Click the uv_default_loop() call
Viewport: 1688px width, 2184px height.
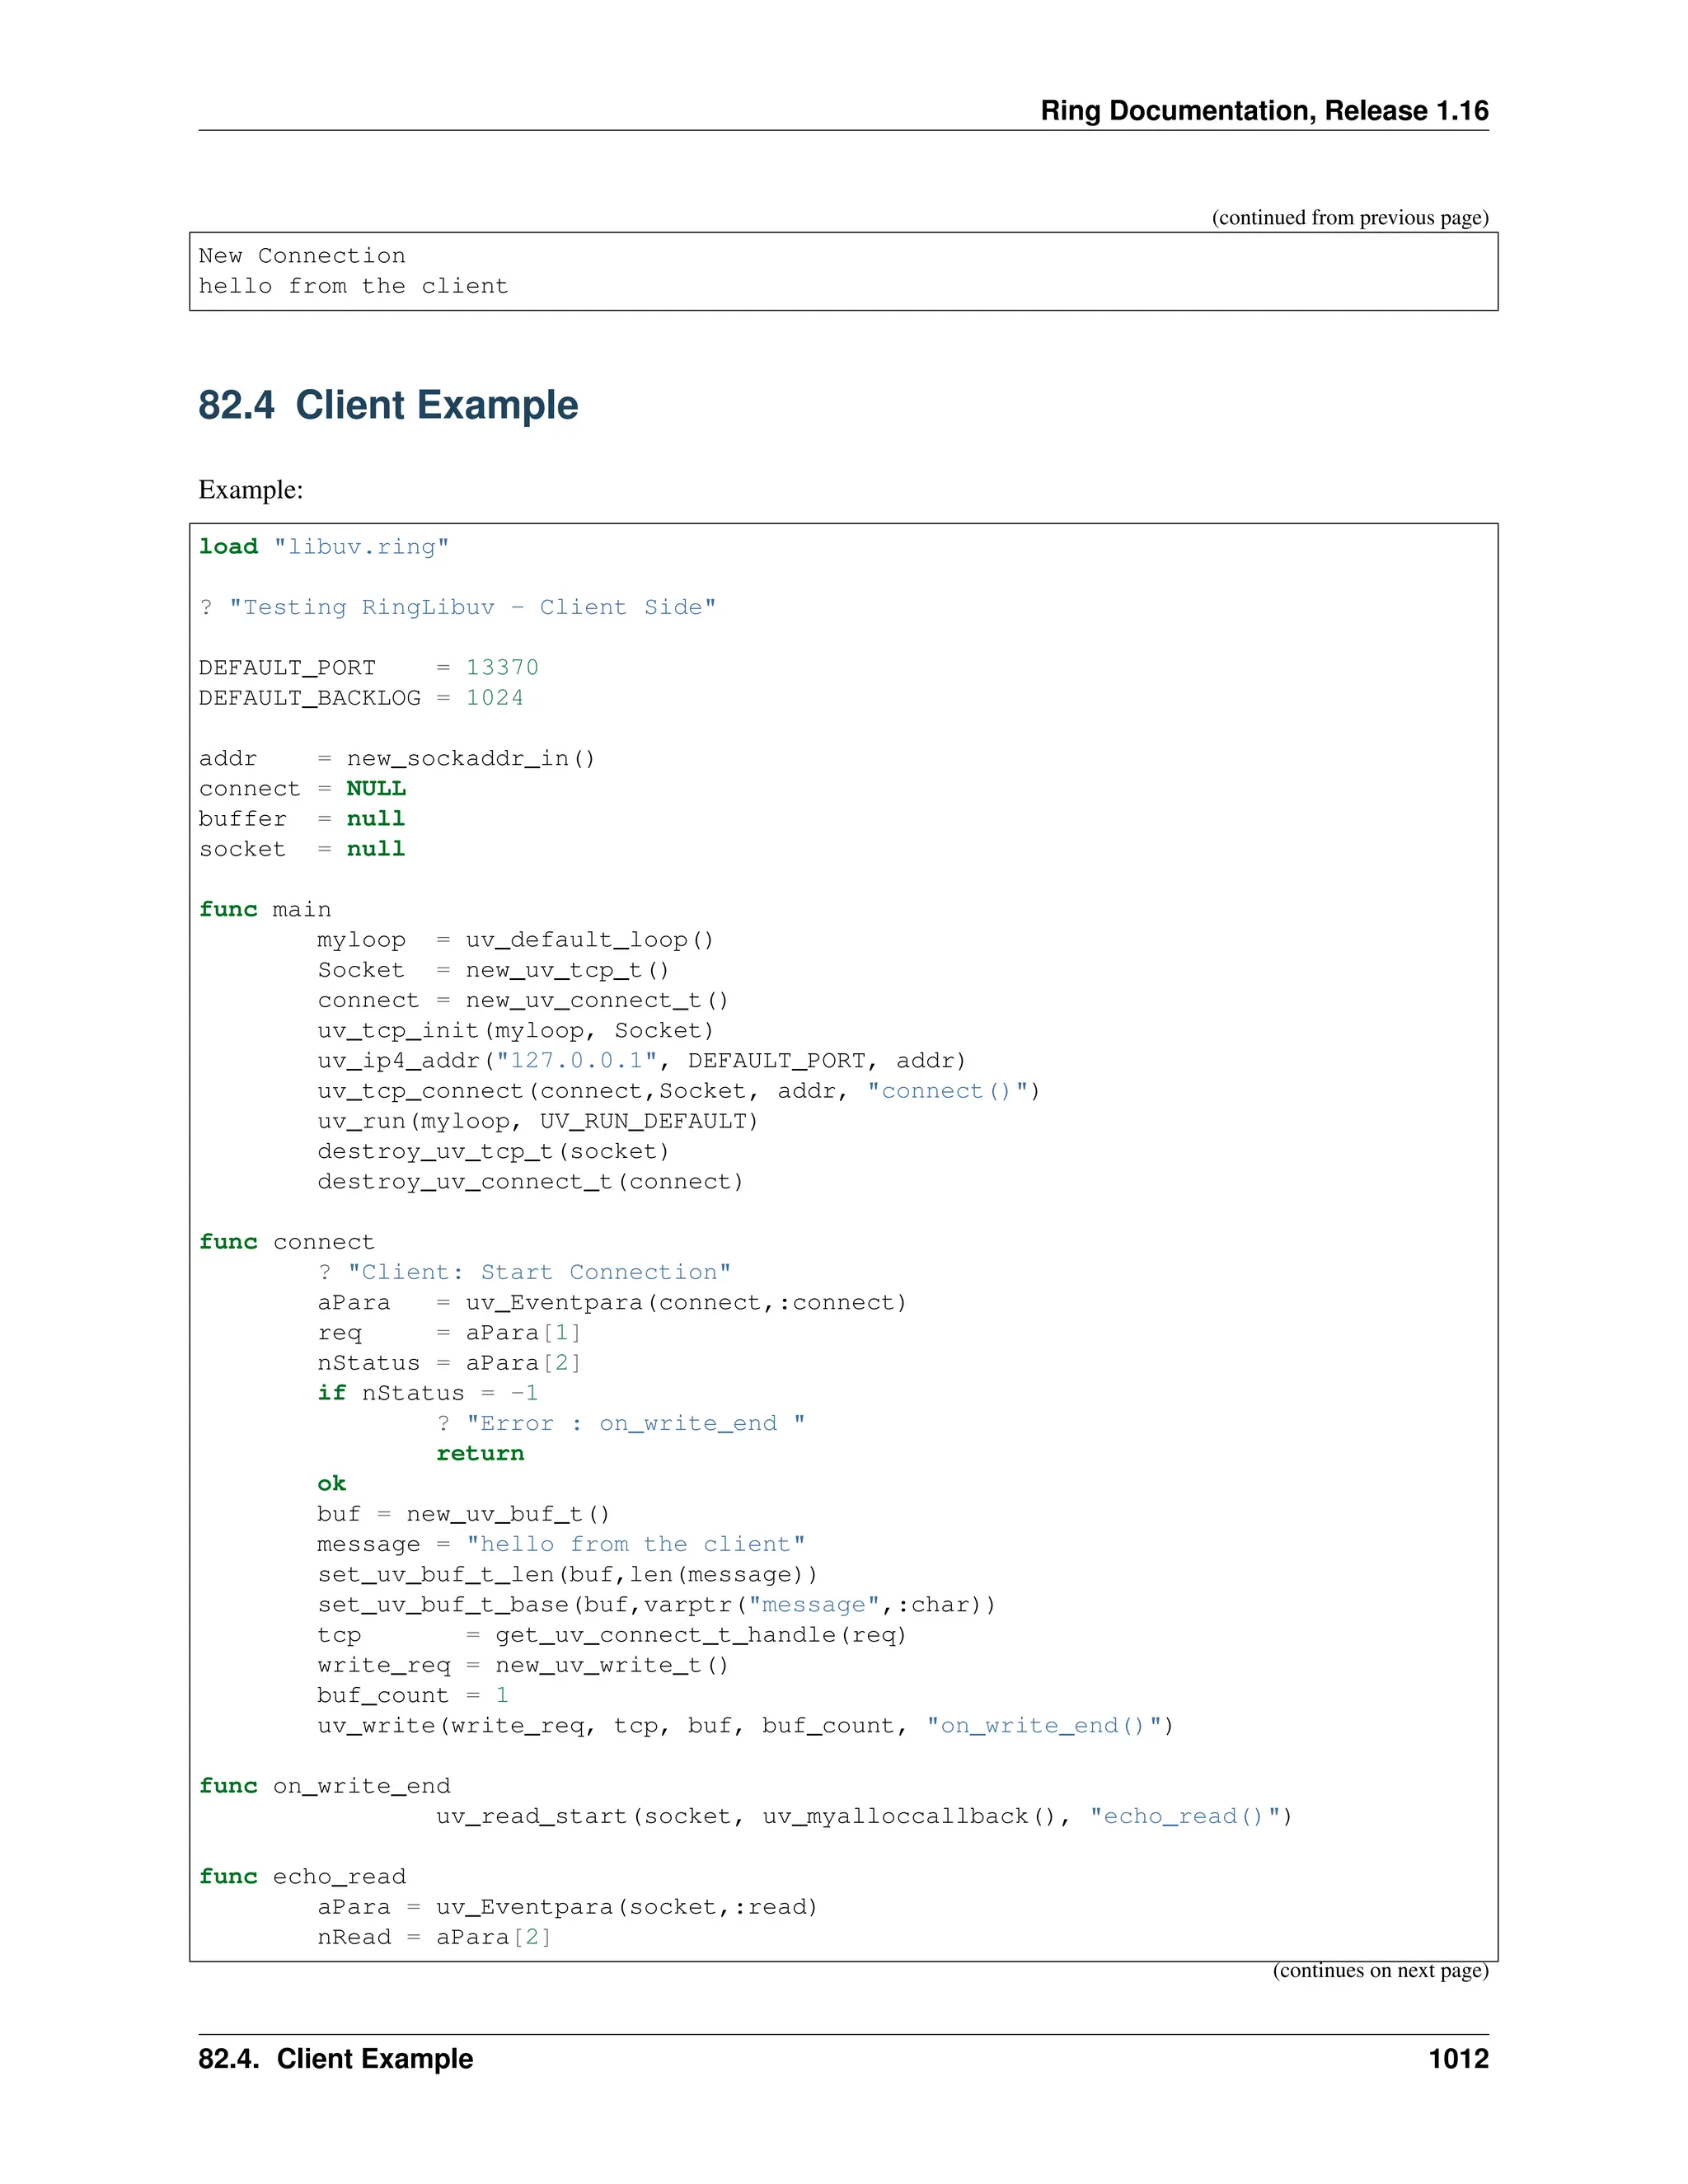coord(589,940)
